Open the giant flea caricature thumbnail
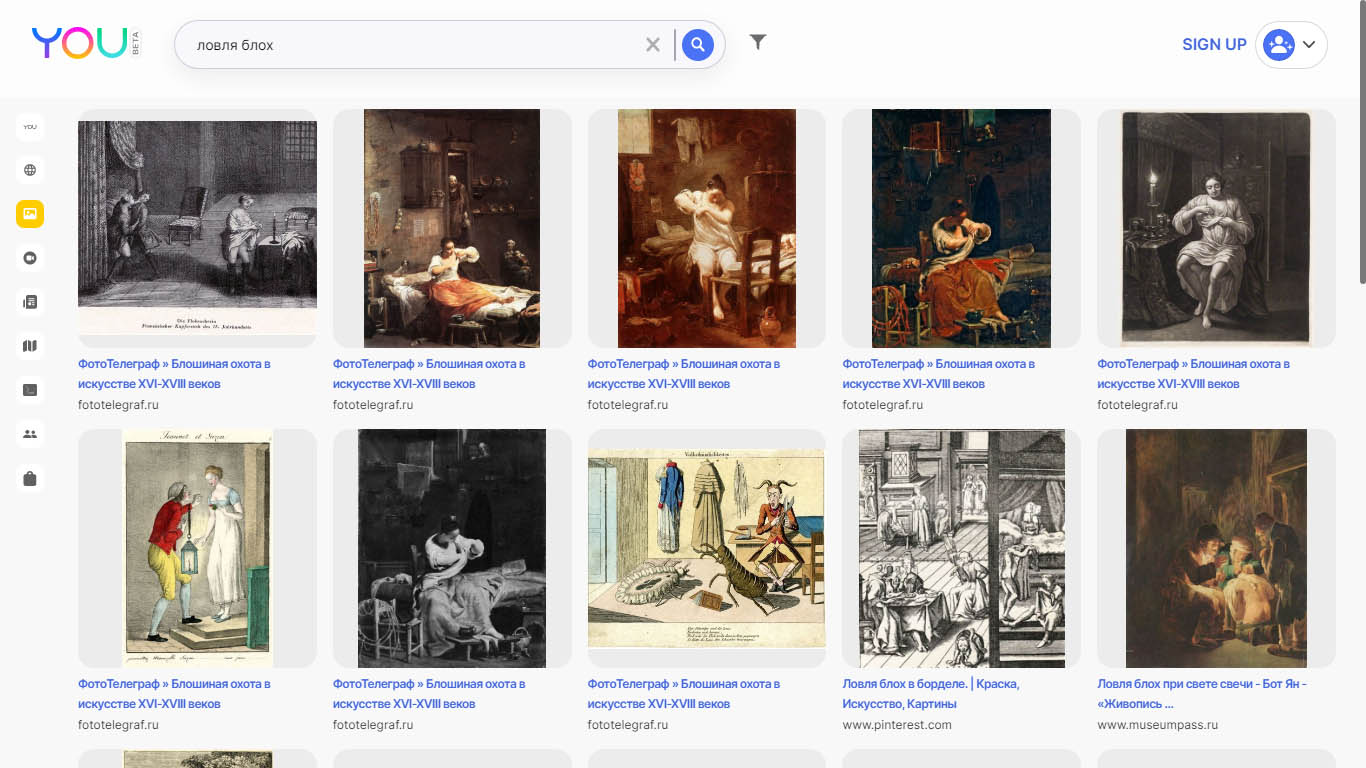1366x768 pixels. point(706,548)
